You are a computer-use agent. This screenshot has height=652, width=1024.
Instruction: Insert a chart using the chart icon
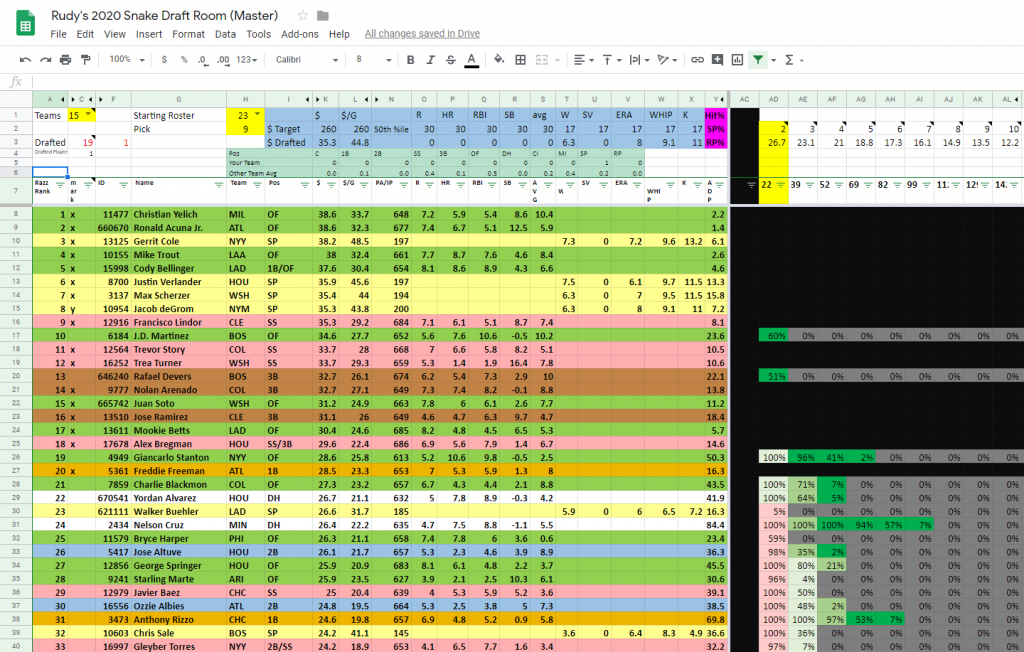pos(737,59)
